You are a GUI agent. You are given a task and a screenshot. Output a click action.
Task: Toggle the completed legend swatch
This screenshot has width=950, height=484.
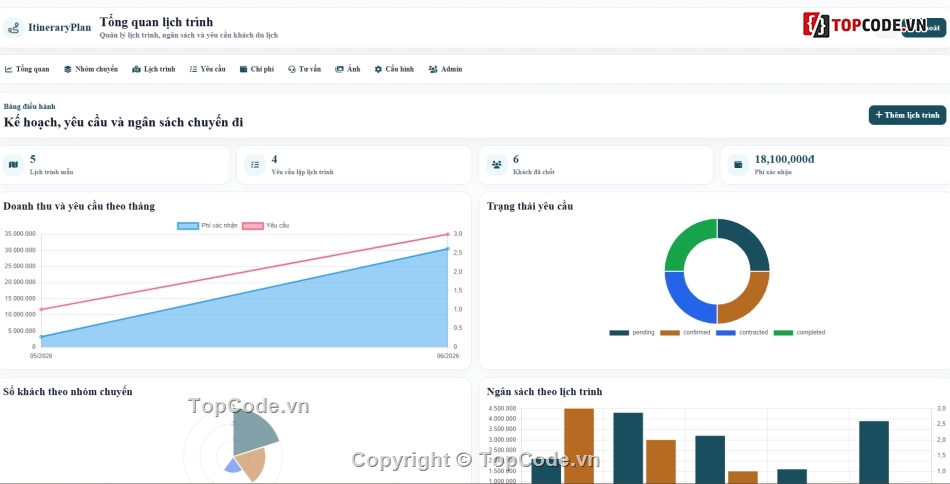[x=783, y=333]
